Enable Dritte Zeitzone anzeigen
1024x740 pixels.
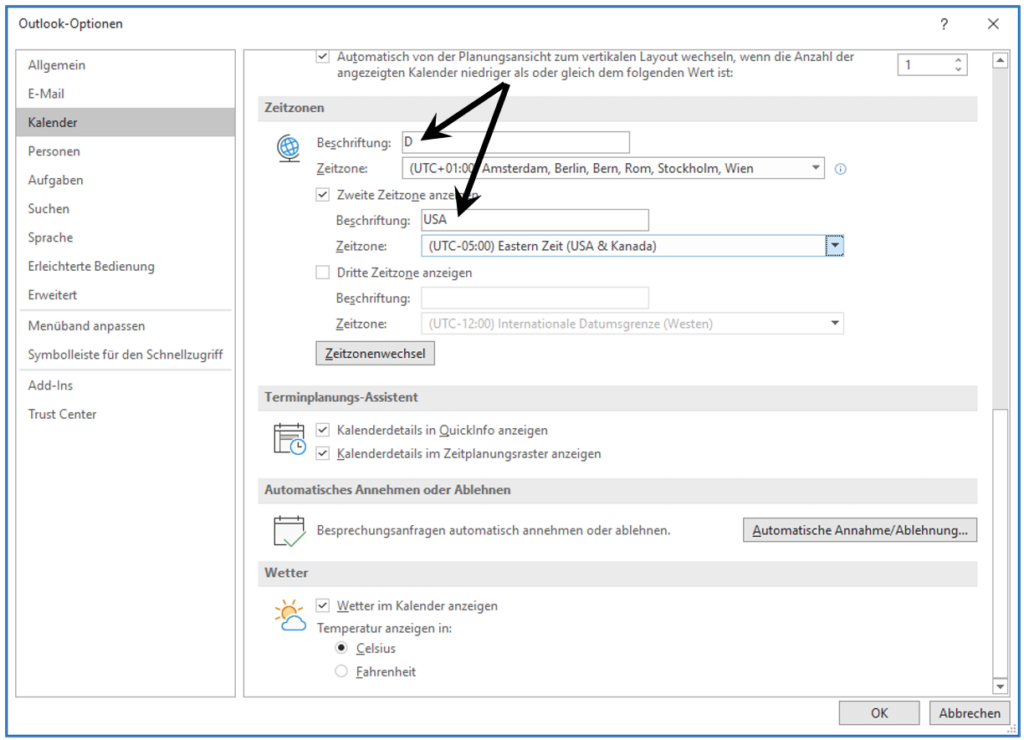coord(323,272)
